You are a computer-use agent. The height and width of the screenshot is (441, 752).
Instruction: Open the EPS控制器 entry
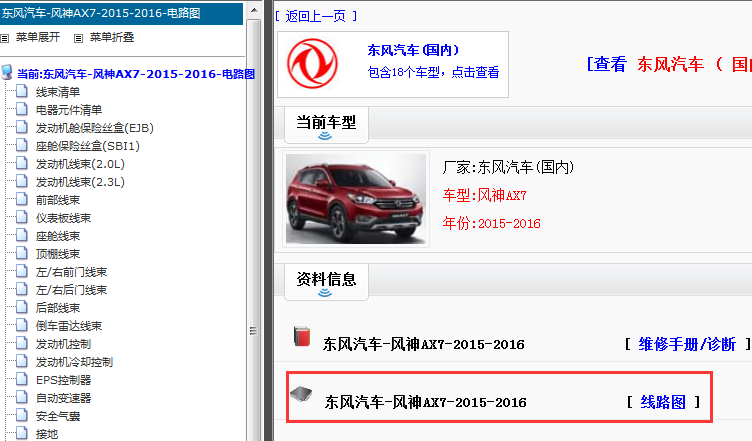tap(63, 380)
